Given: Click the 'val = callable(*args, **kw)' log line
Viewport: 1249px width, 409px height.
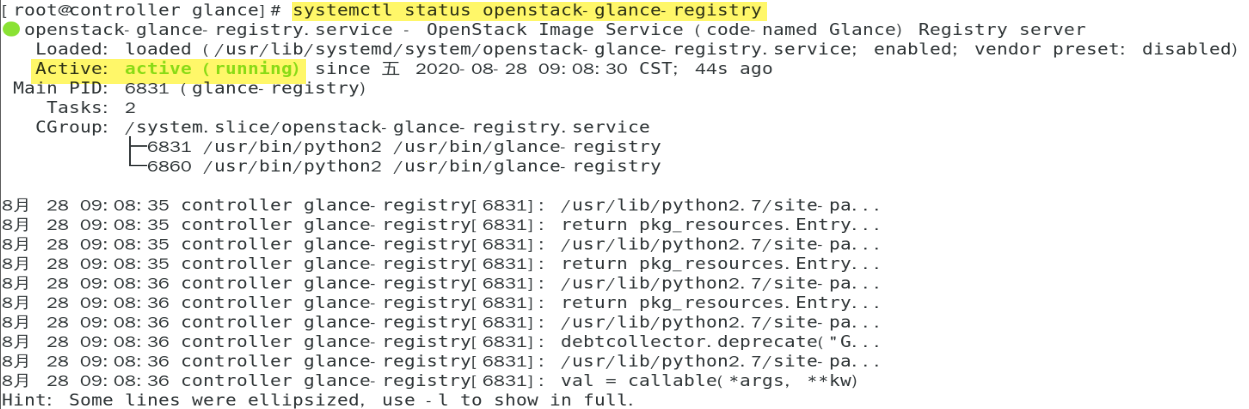Looking at the screenshot, I should tap(430, 381).
